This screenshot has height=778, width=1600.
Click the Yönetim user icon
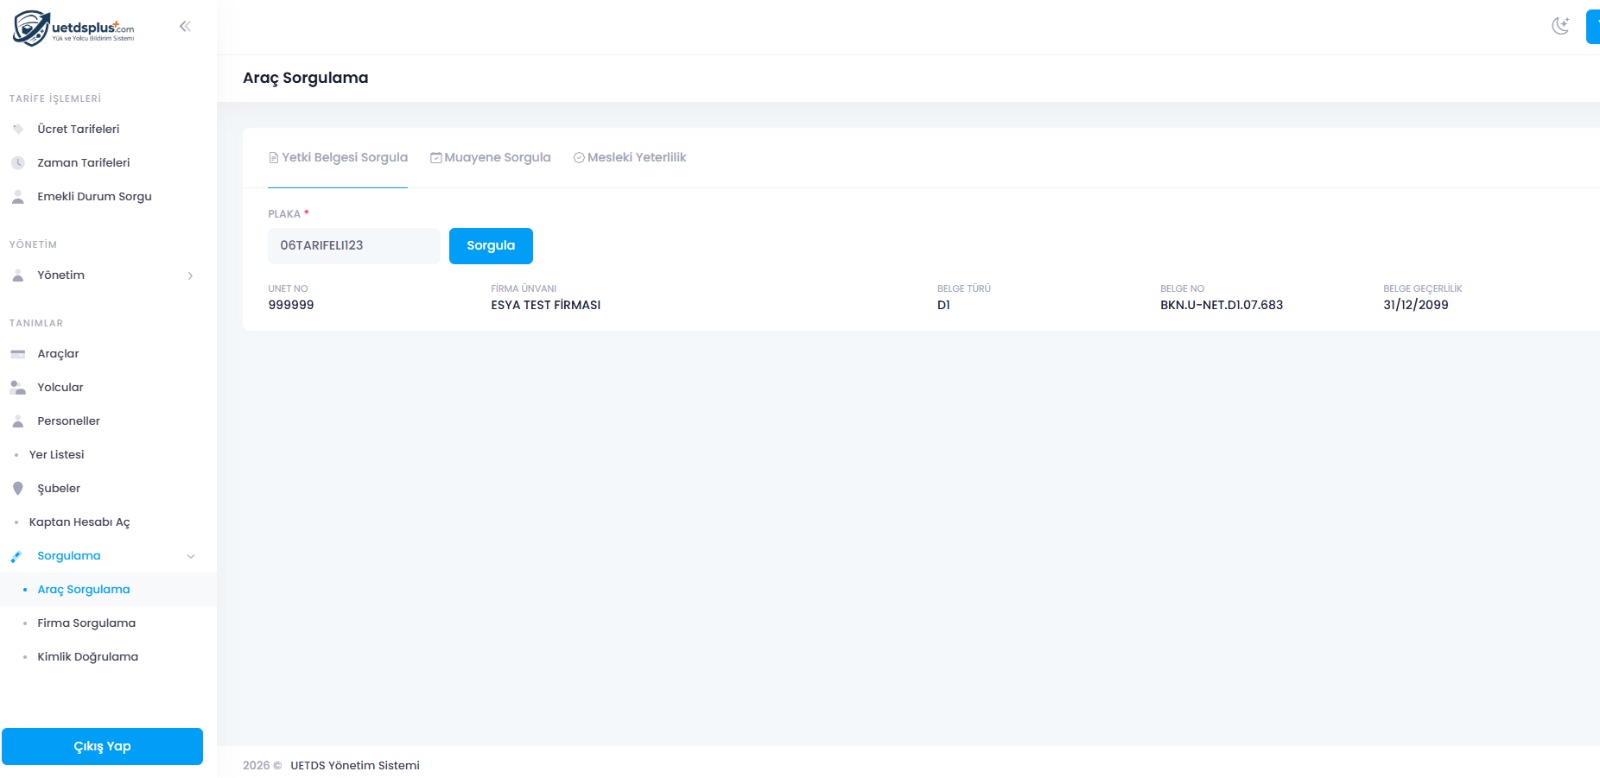18,276
